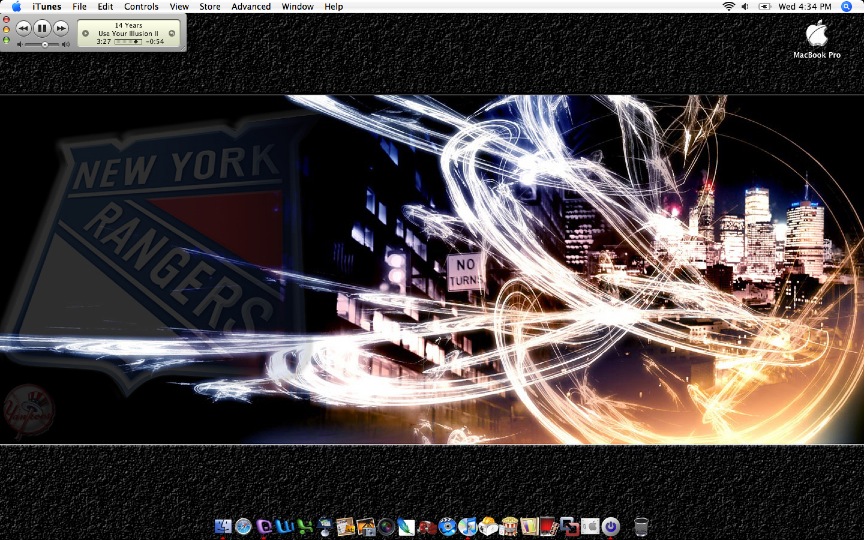Viewport: 865px width, 540px height.
Task: Open Finder from the Dock
Action: 223,526
